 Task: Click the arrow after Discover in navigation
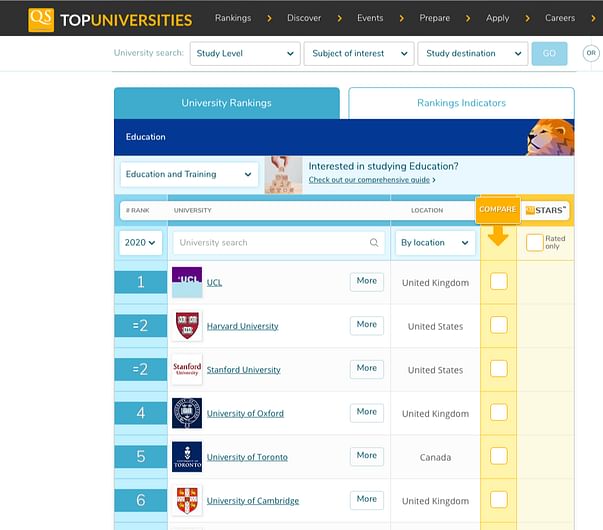pos(339,18)
